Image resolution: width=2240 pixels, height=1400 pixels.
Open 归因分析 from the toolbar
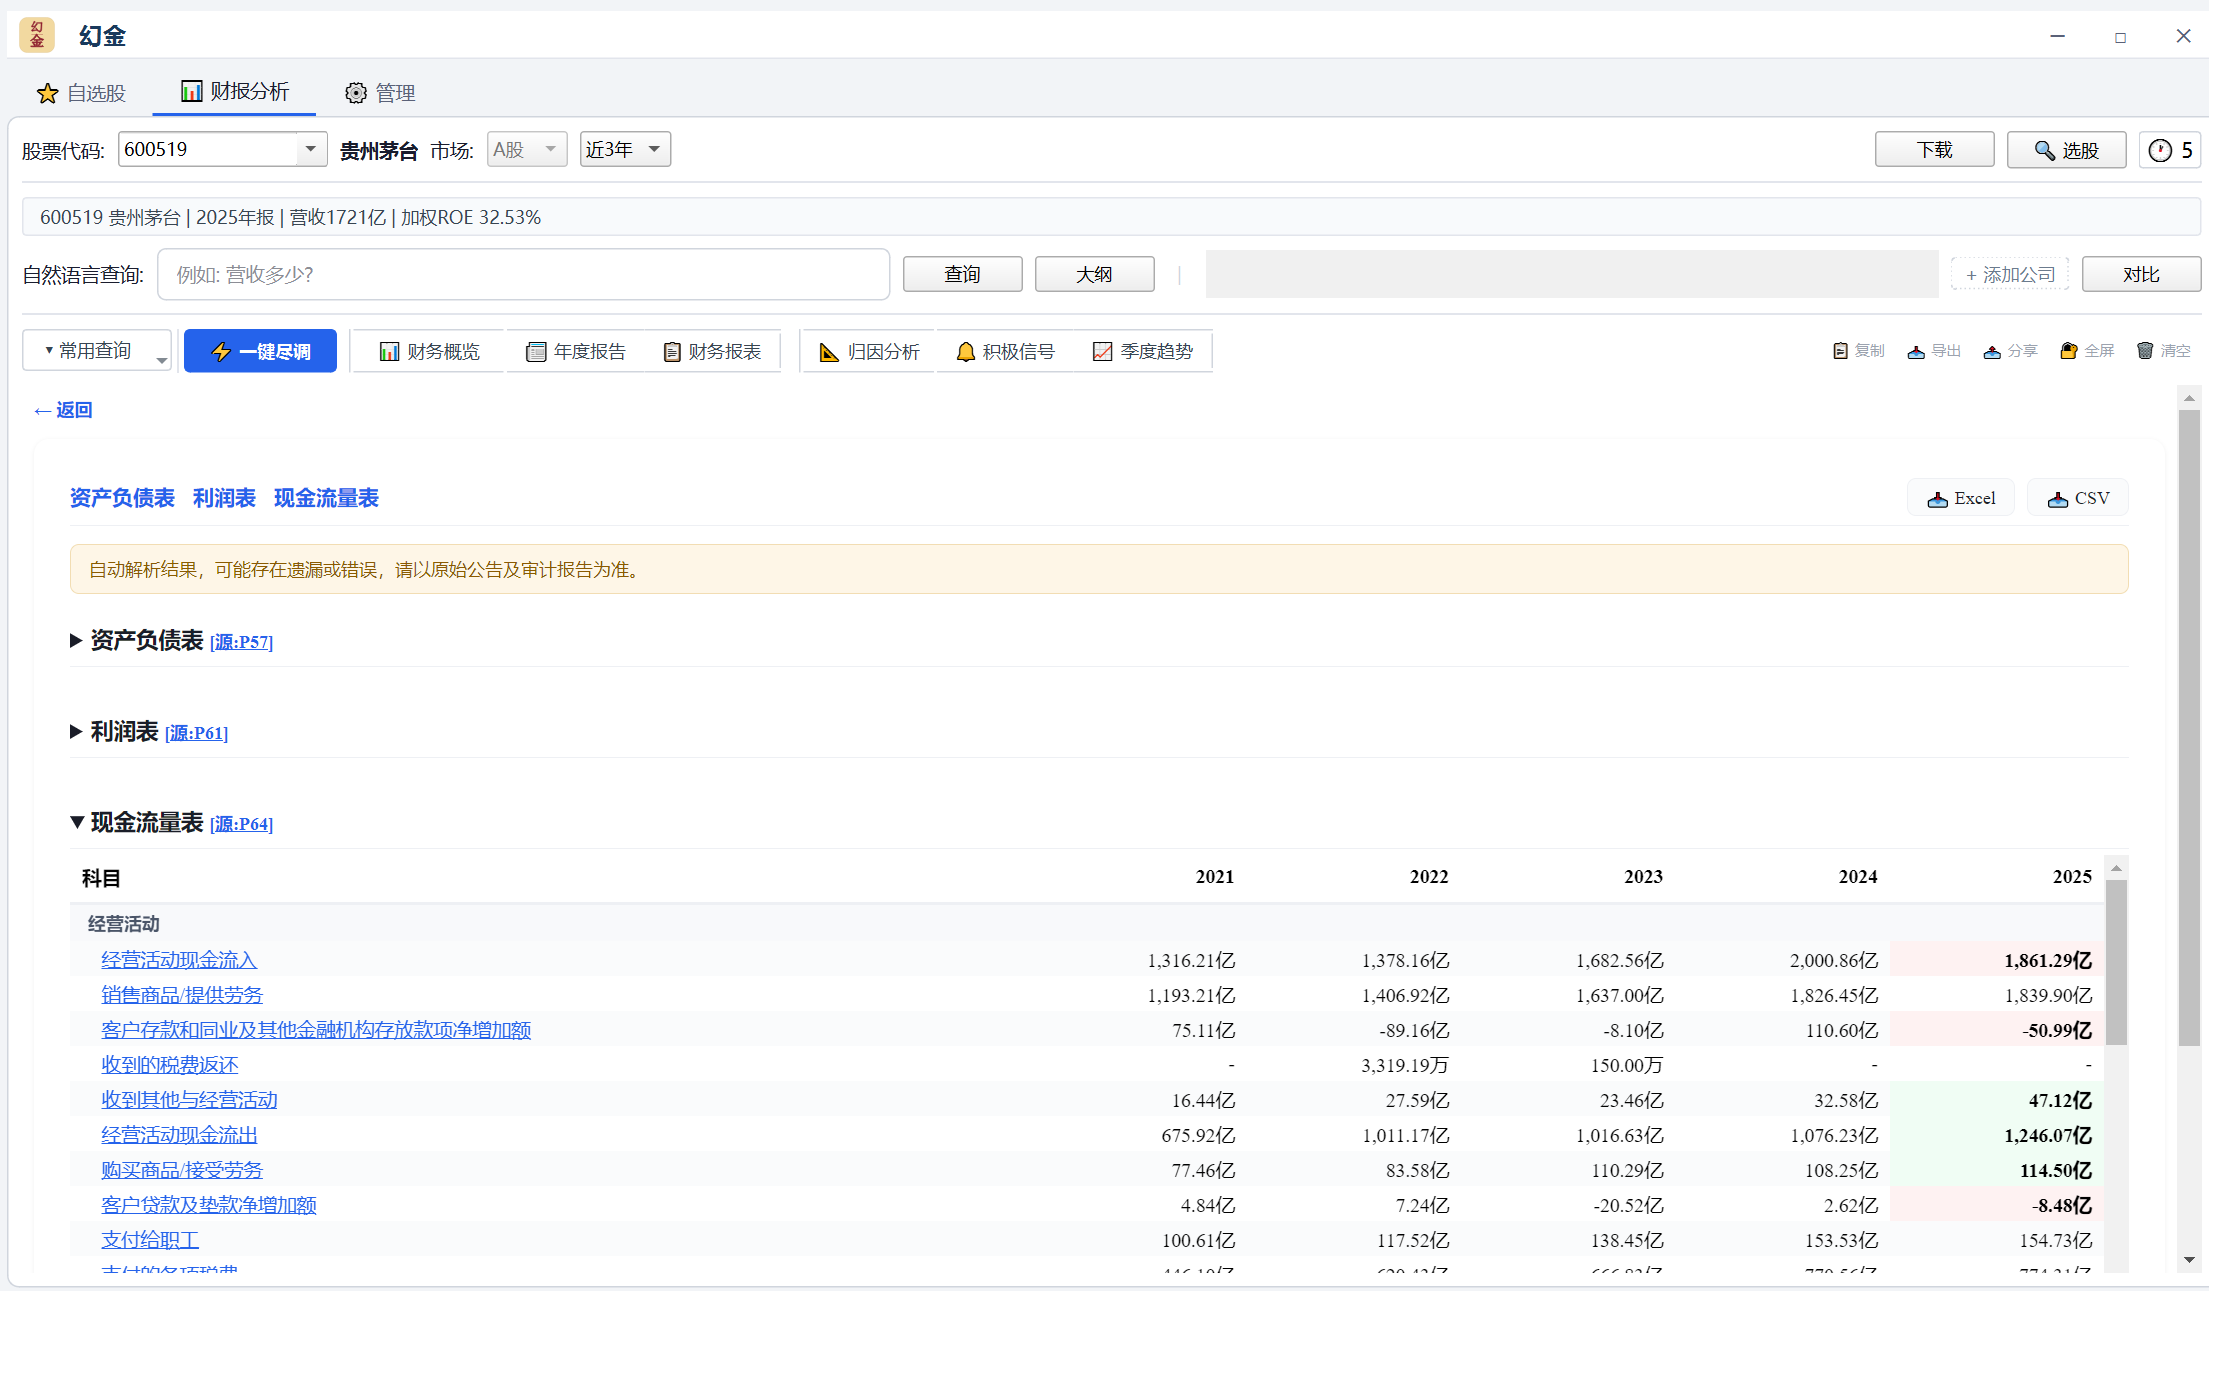click(x=868, y=352)
